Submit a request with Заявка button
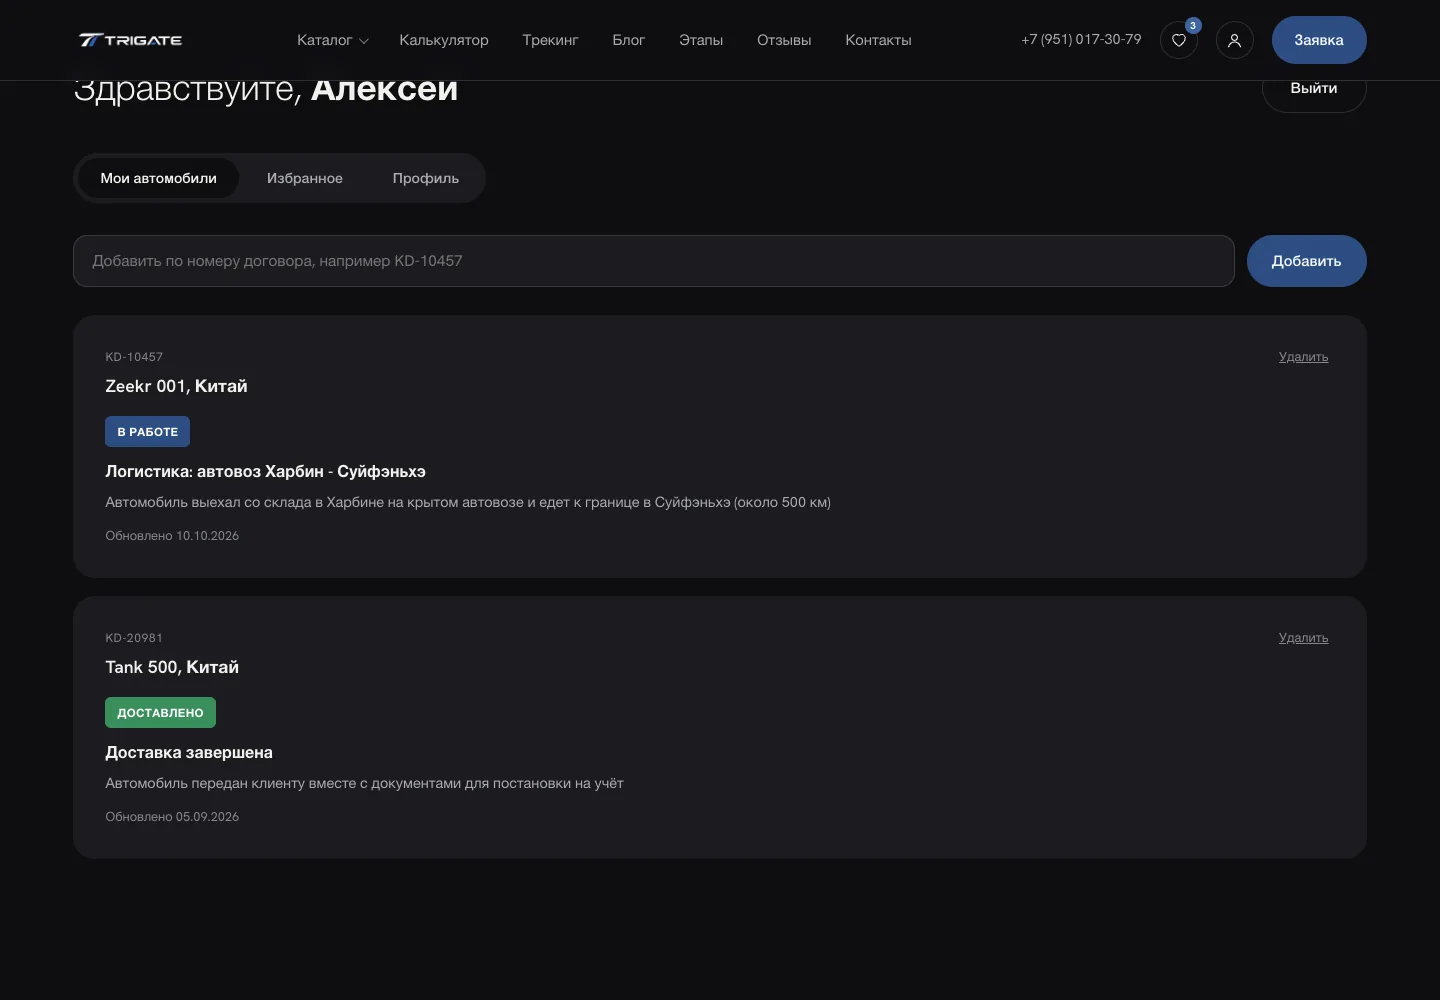This screenshot has width=1440, height=1000. click(x=1319, y=40)
